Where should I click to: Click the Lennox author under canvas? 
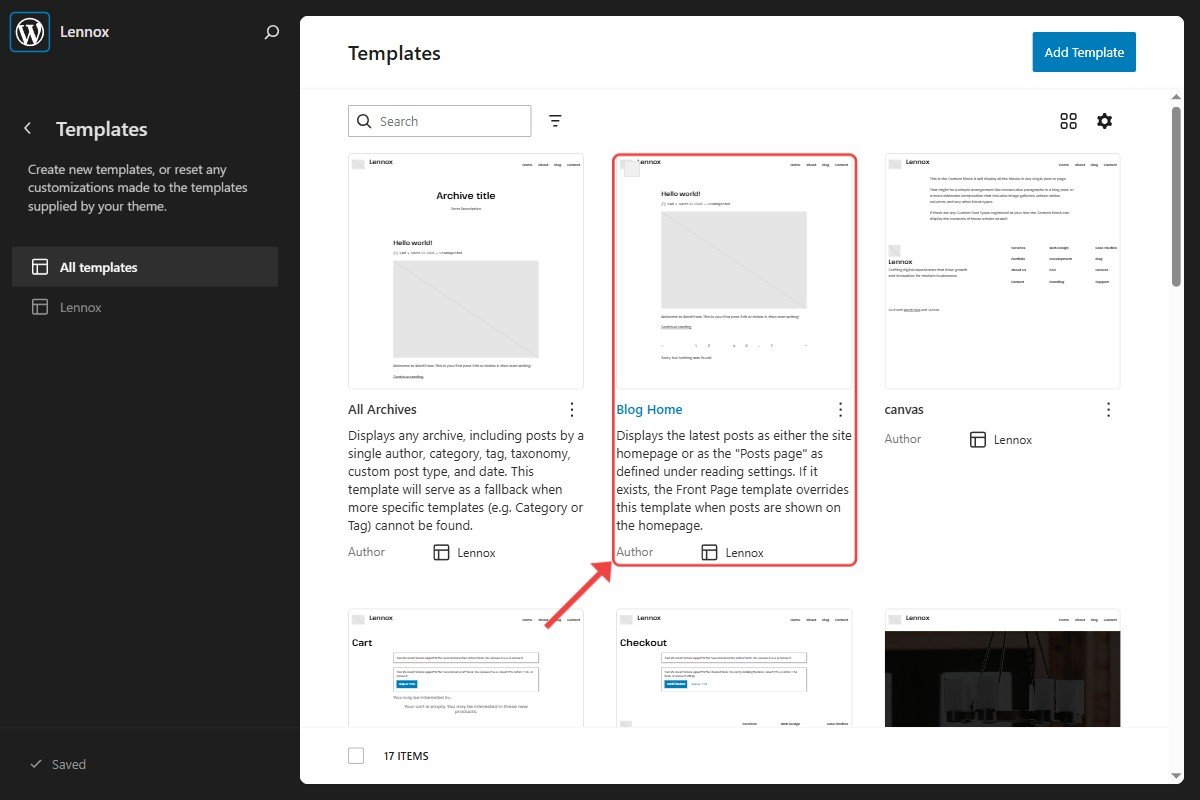tap(1013, 439)
